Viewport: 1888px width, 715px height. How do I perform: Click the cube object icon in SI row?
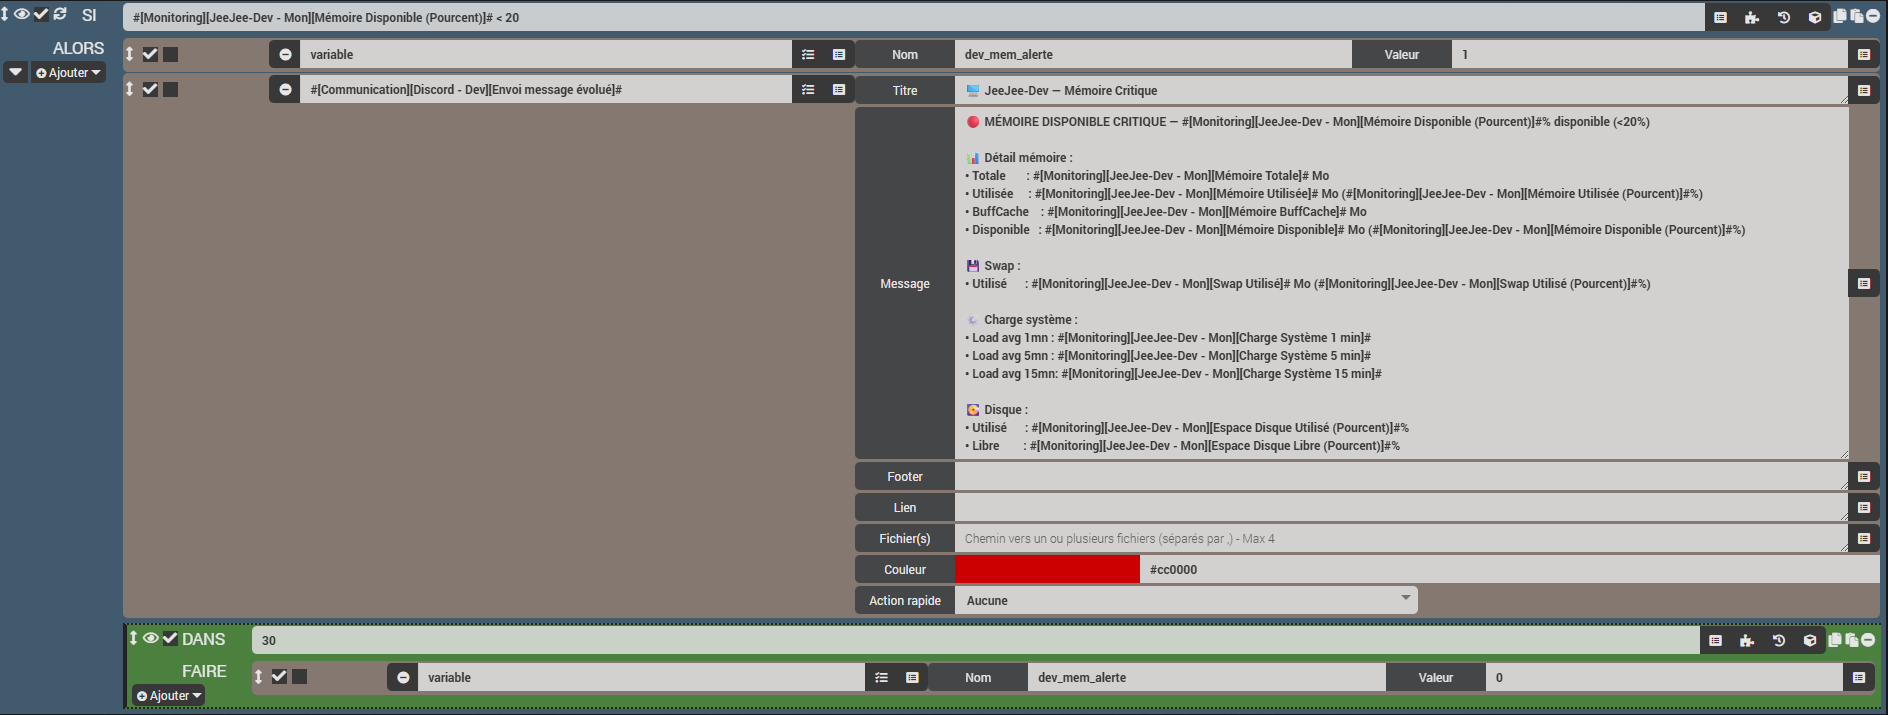coord(1815,17)
